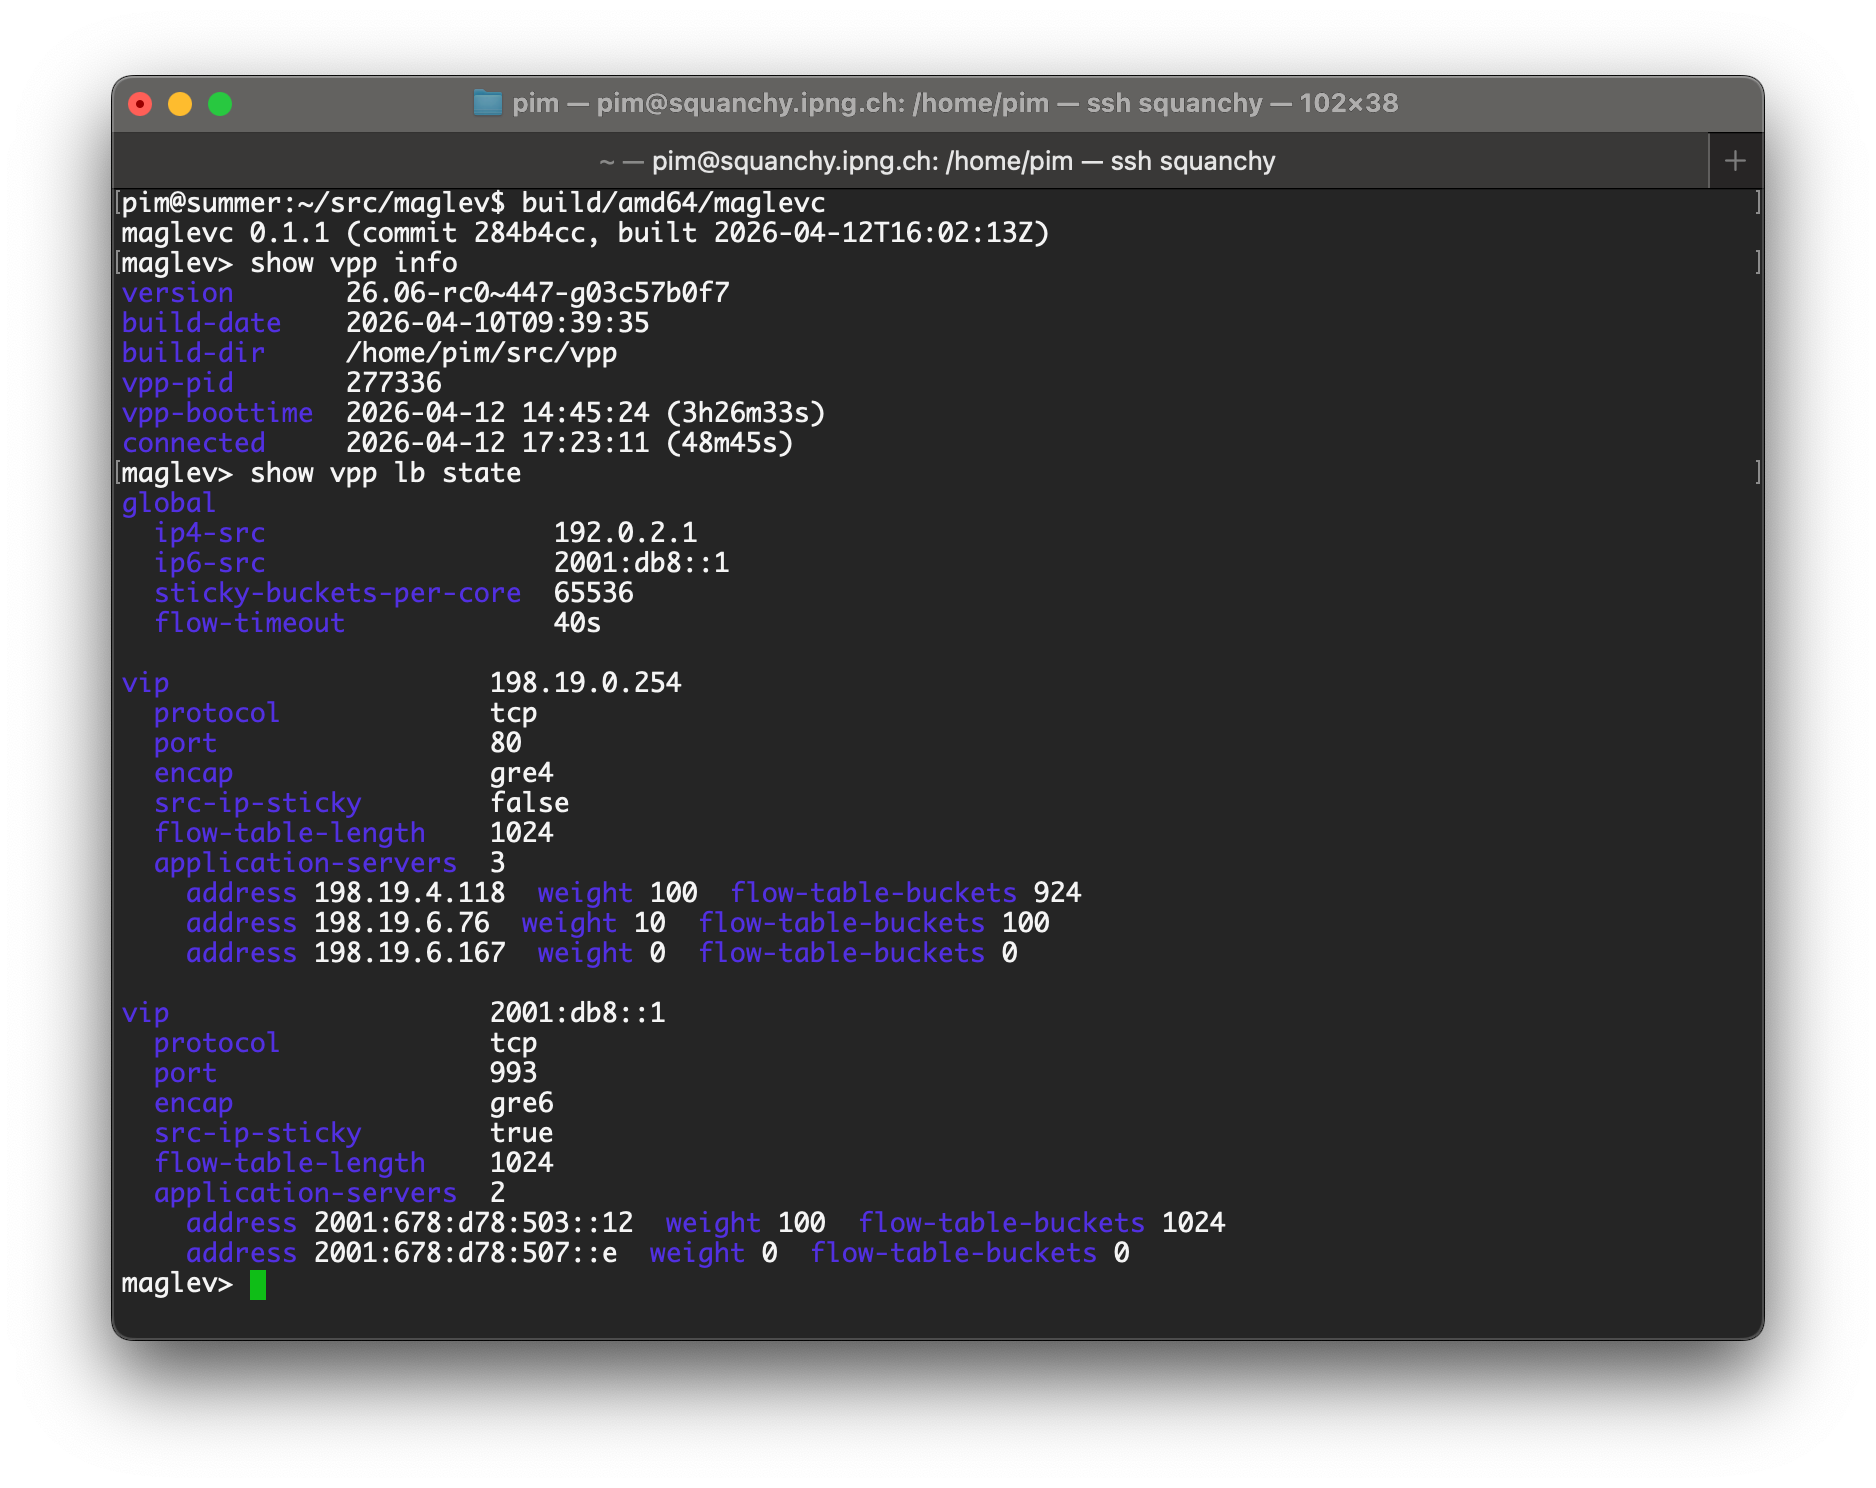Click the 'show vpp lb state' command

coord(385,473)
